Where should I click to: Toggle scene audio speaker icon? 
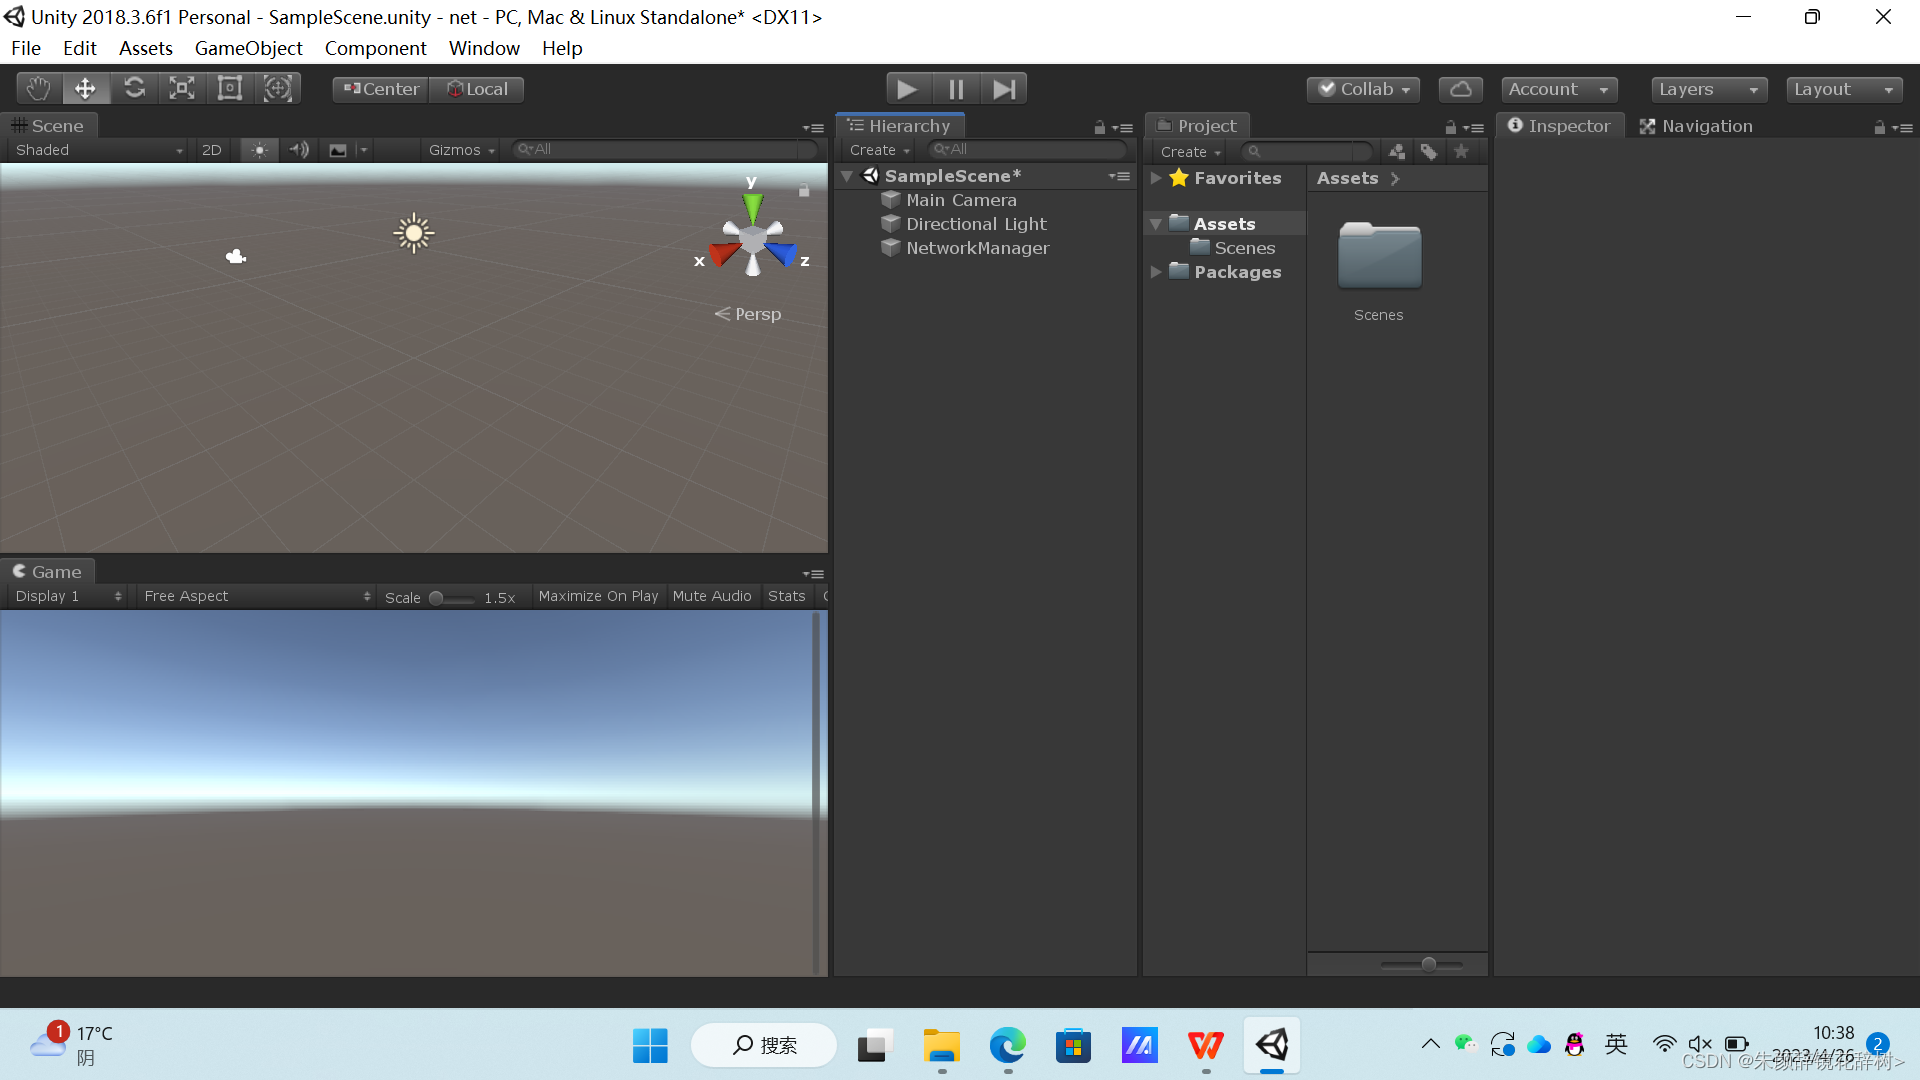click(x=298, y=150)
